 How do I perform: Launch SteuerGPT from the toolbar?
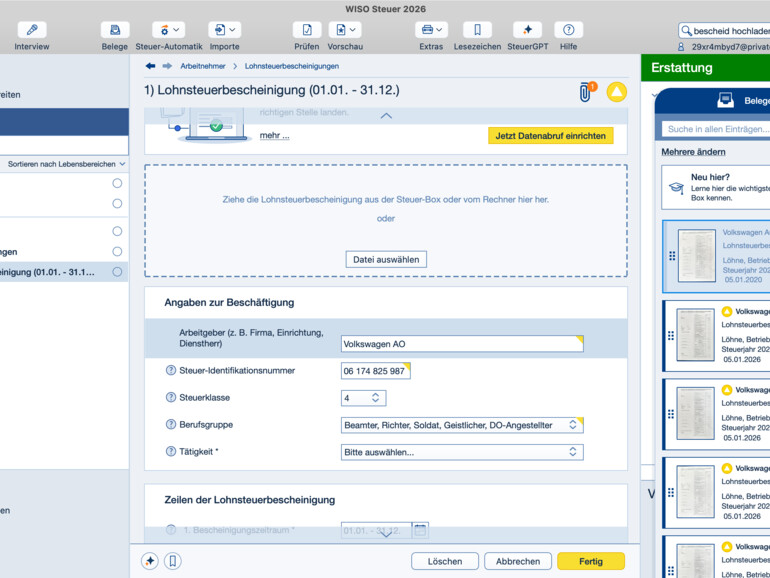(527, 30)
